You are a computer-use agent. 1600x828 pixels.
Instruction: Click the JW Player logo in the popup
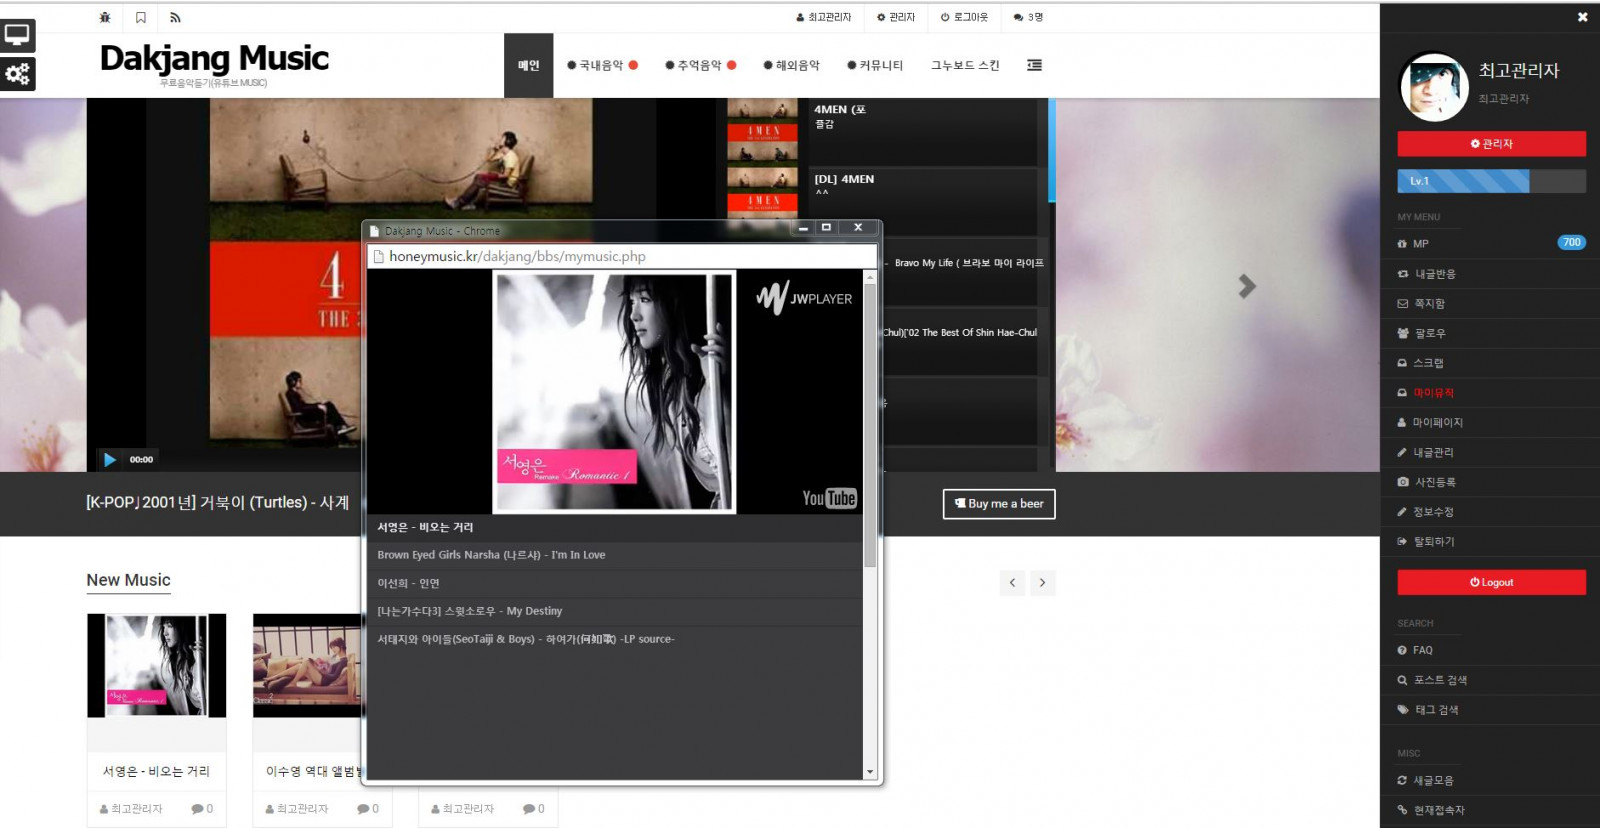pyautogui.click(x=804, y=297)
